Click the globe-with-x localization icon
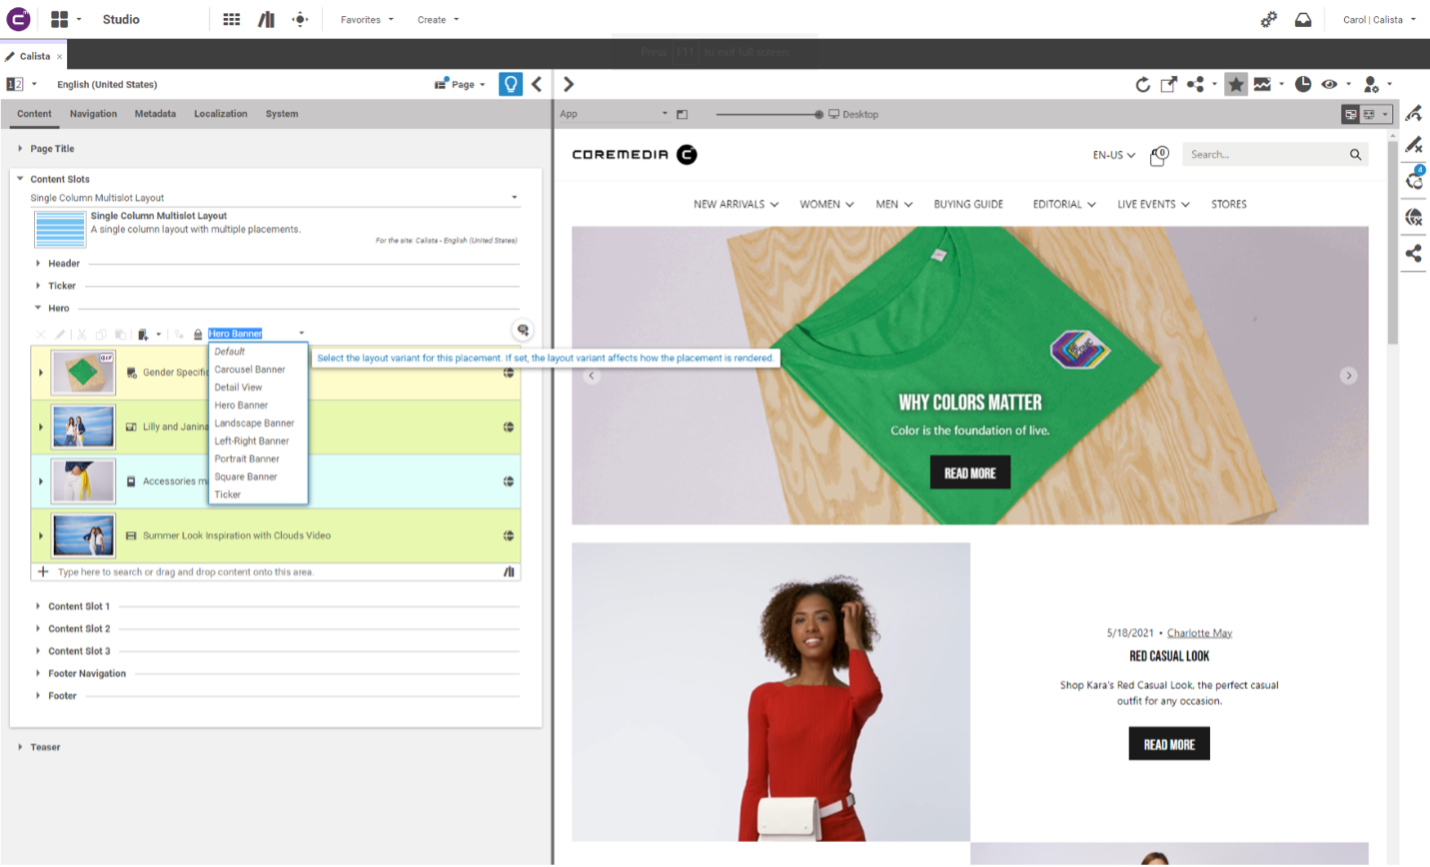 [x=1413, y=217]
